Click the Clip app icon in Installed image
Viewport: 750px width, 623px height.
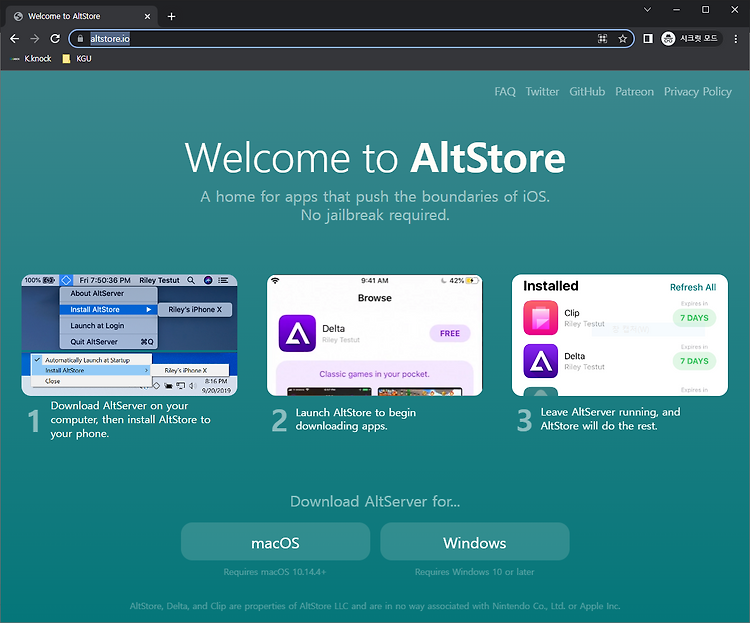pyautogui.click(x=540, y=317)
